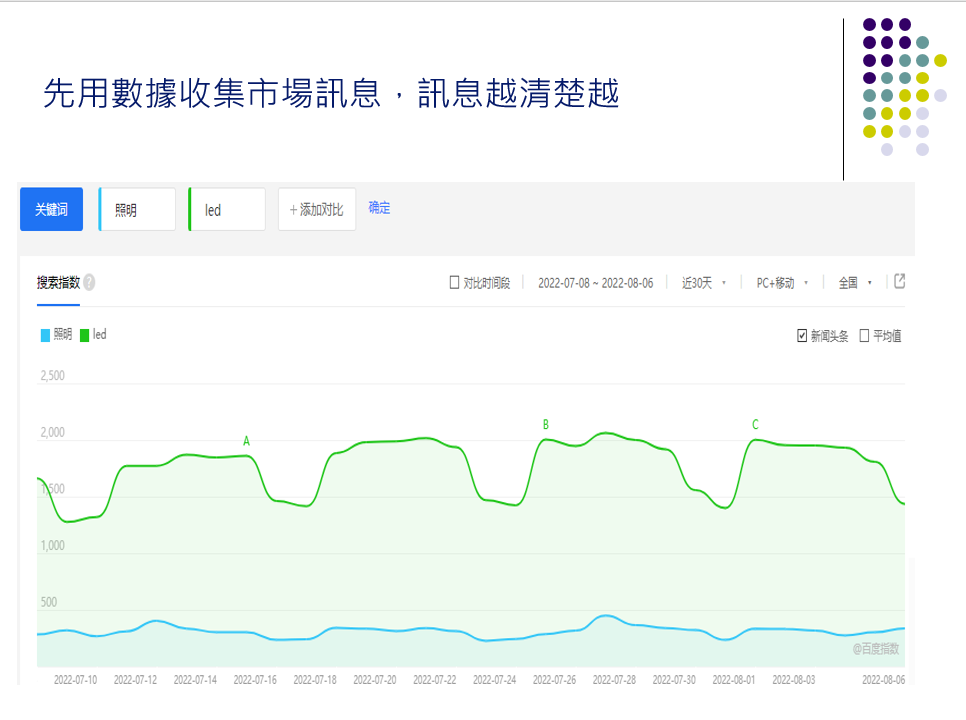Image resolution: width=966 pixels, height=720 pixels.
Task: Click the 照明 keyword input field
Action: pos(138,210)
